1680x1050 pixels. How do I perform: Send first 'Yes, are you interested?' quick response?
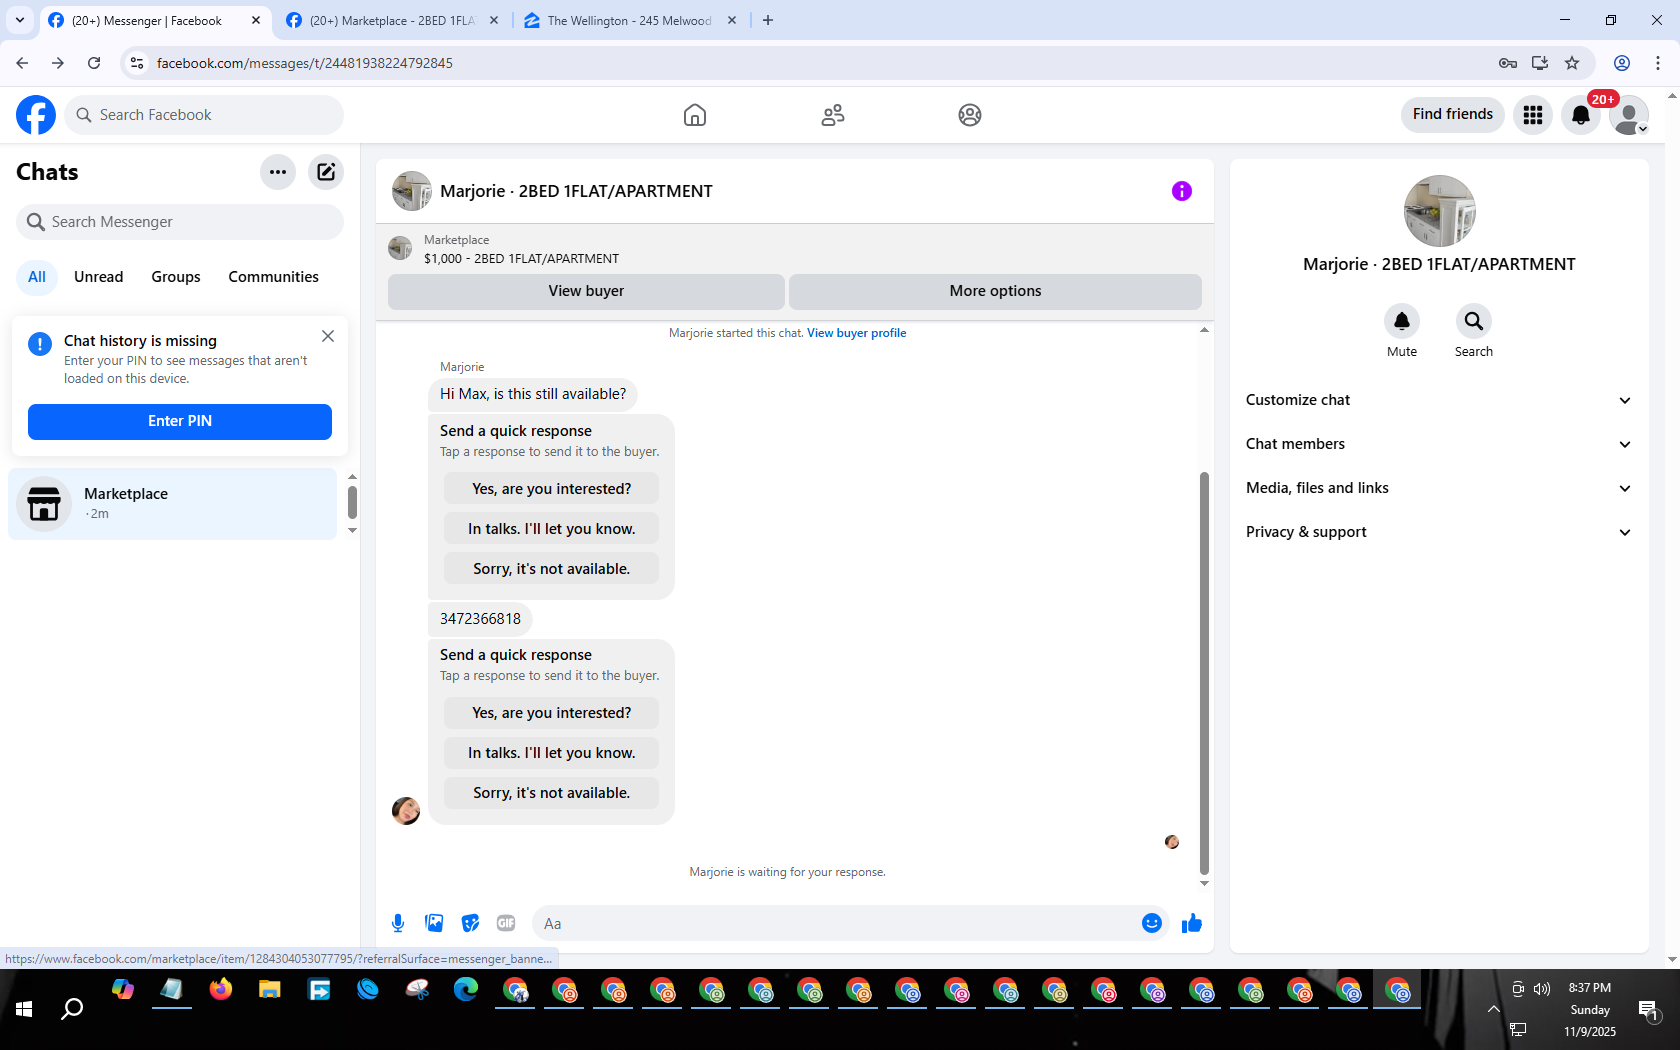click(552, 489)
